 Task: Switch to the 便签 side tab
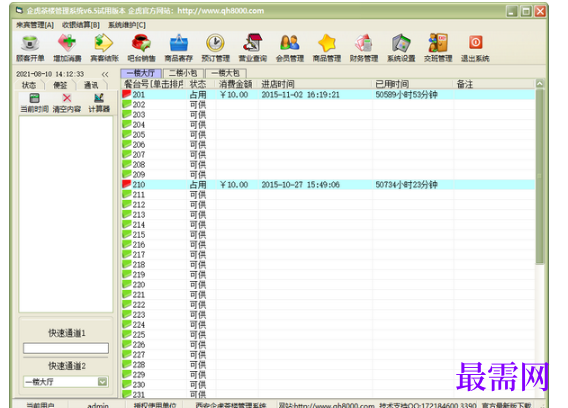(60, 85)
